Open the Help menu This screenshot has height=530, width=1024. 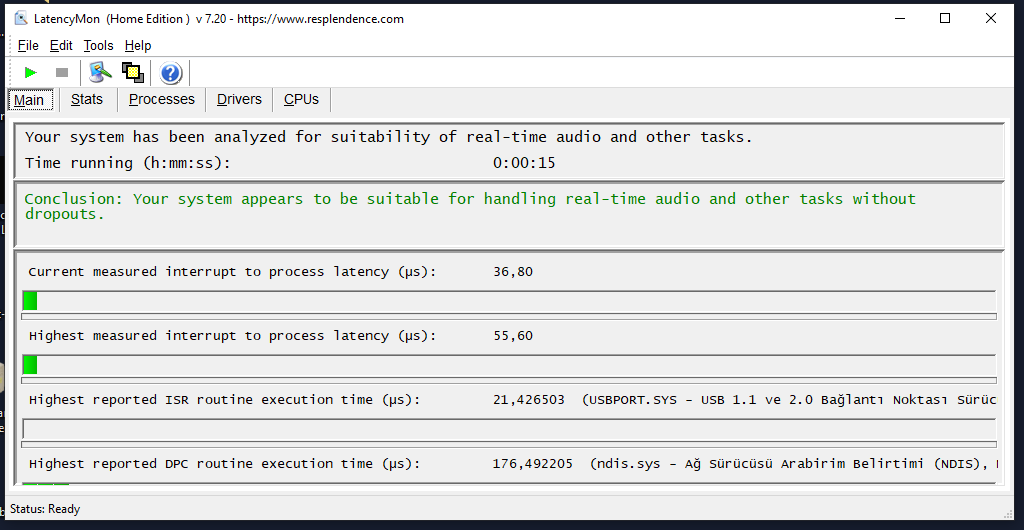138,45
